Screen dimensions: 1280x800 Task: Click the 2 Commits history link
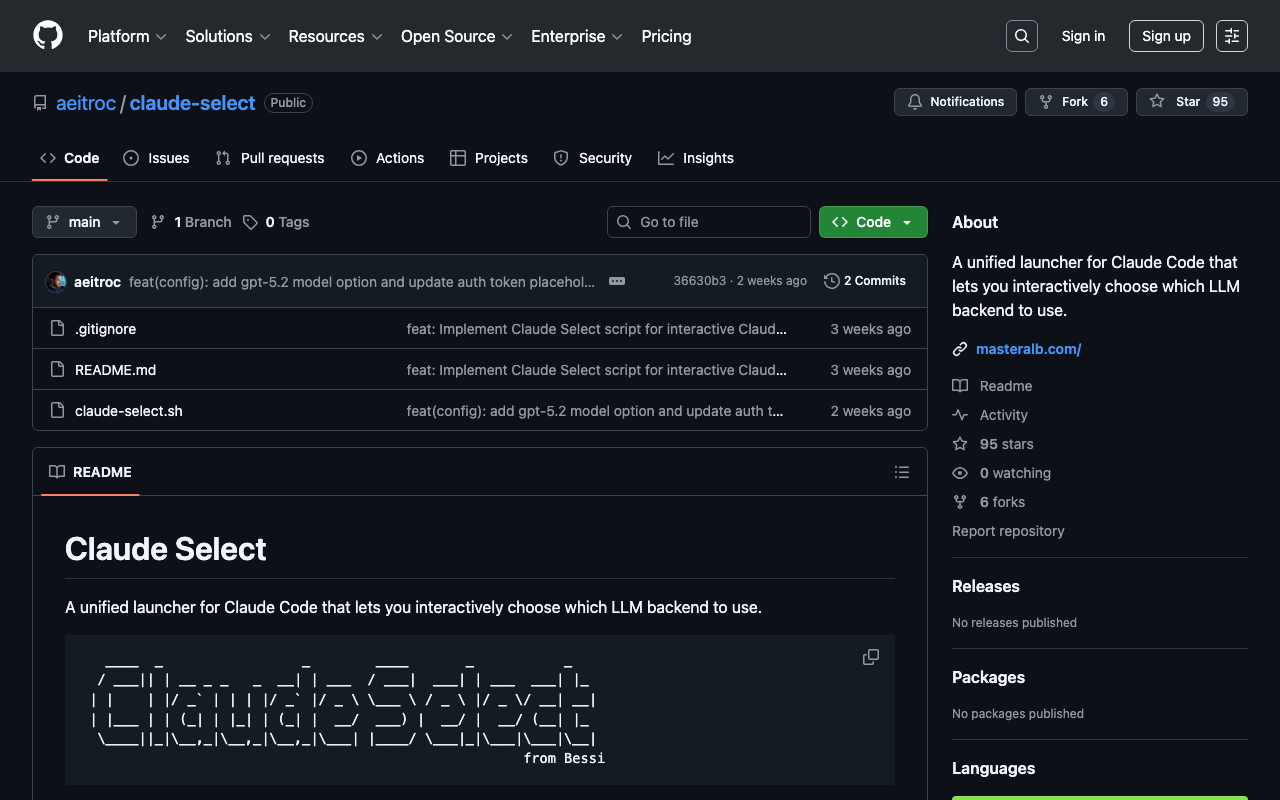[x=865, y=281]
